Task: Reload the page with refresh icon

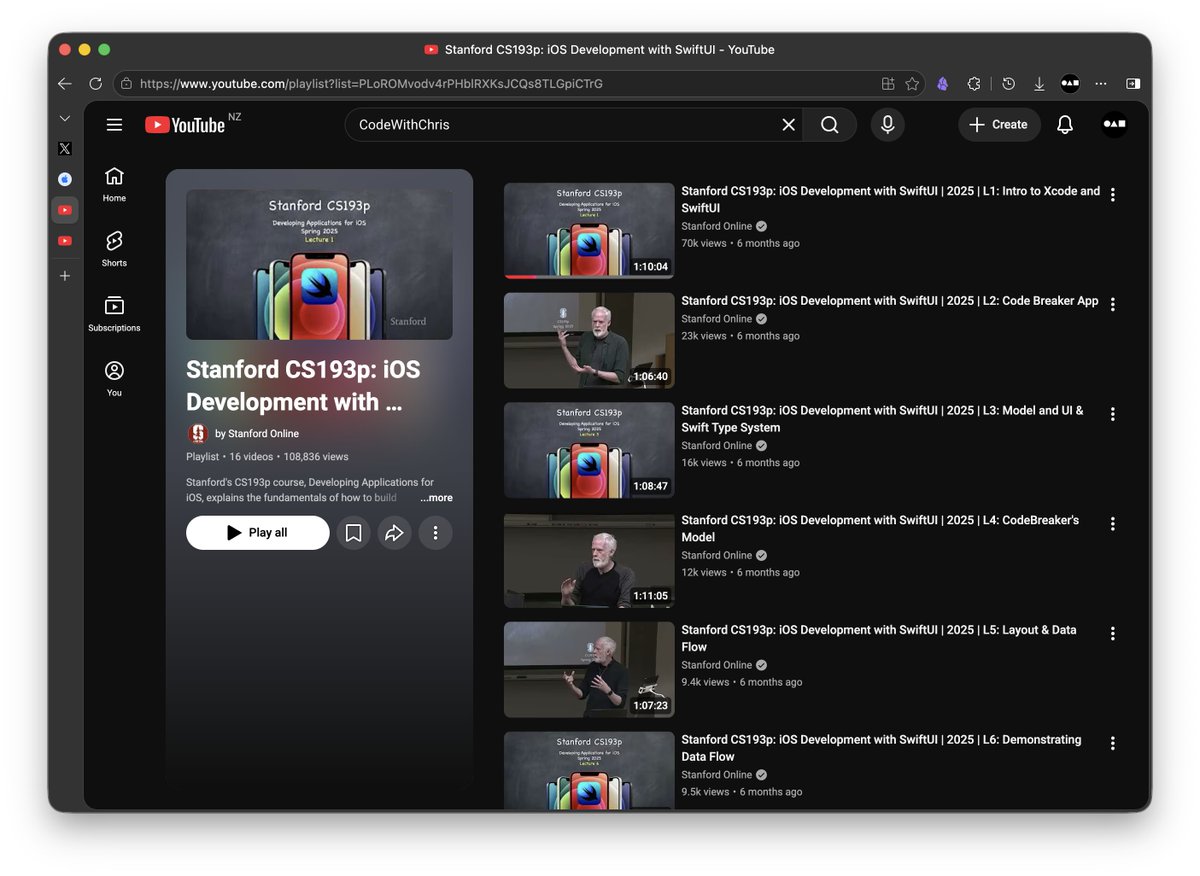Action: click(96, 84)
